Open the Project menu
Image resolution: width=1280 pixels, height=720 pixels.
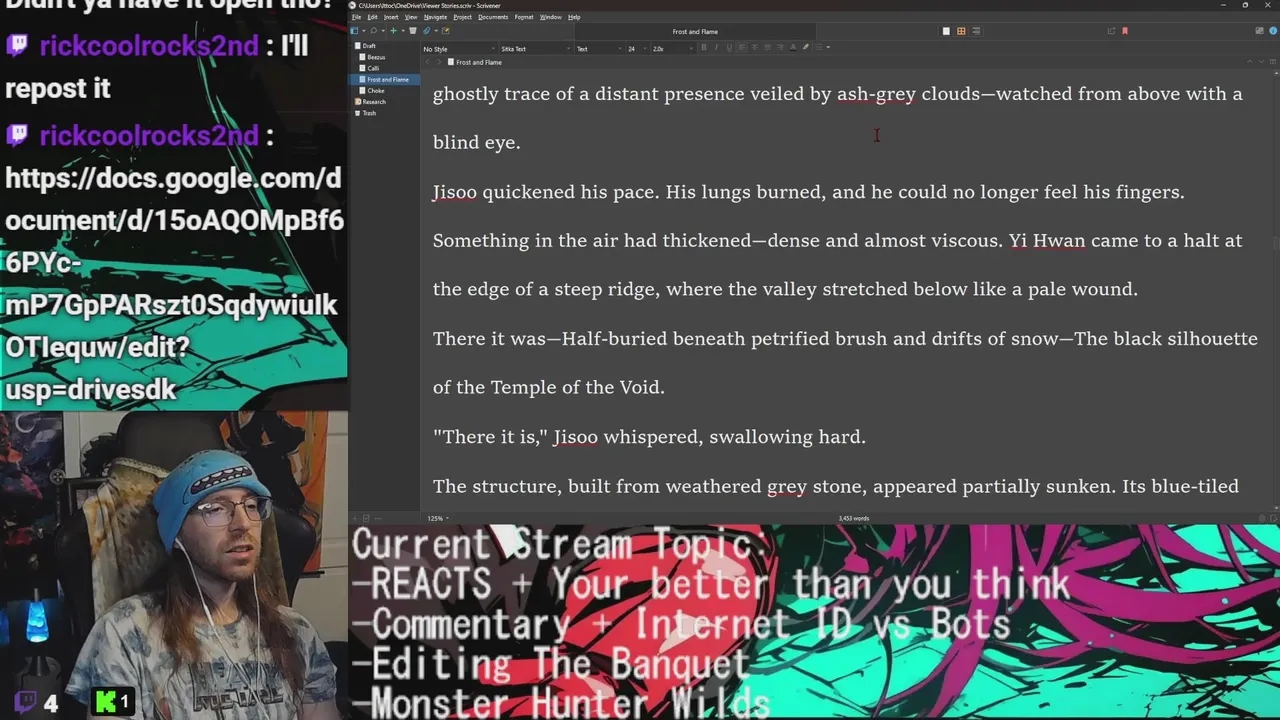tap(462, 17)
